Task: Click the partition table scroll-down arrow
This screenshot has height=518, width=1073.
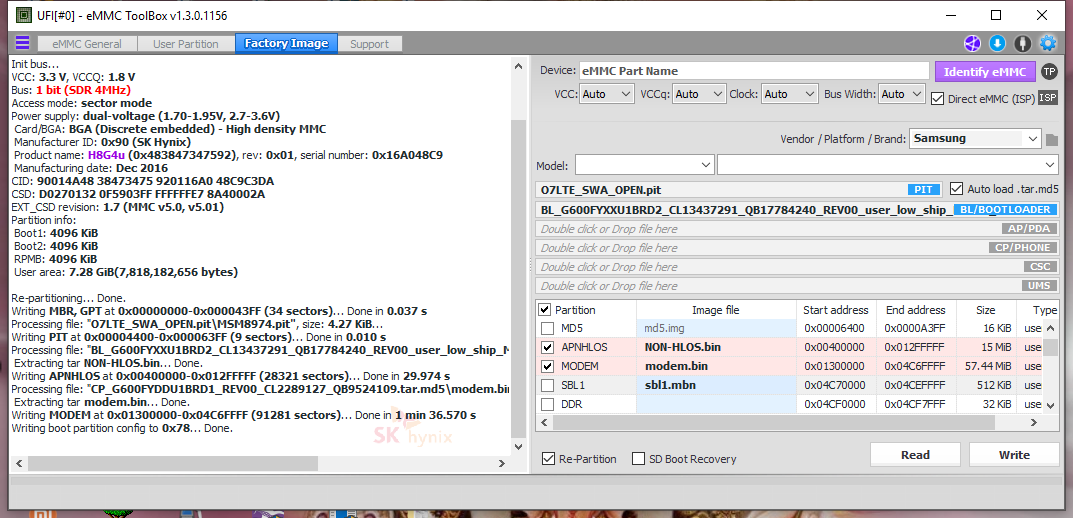Action: tap(1049, 405)
